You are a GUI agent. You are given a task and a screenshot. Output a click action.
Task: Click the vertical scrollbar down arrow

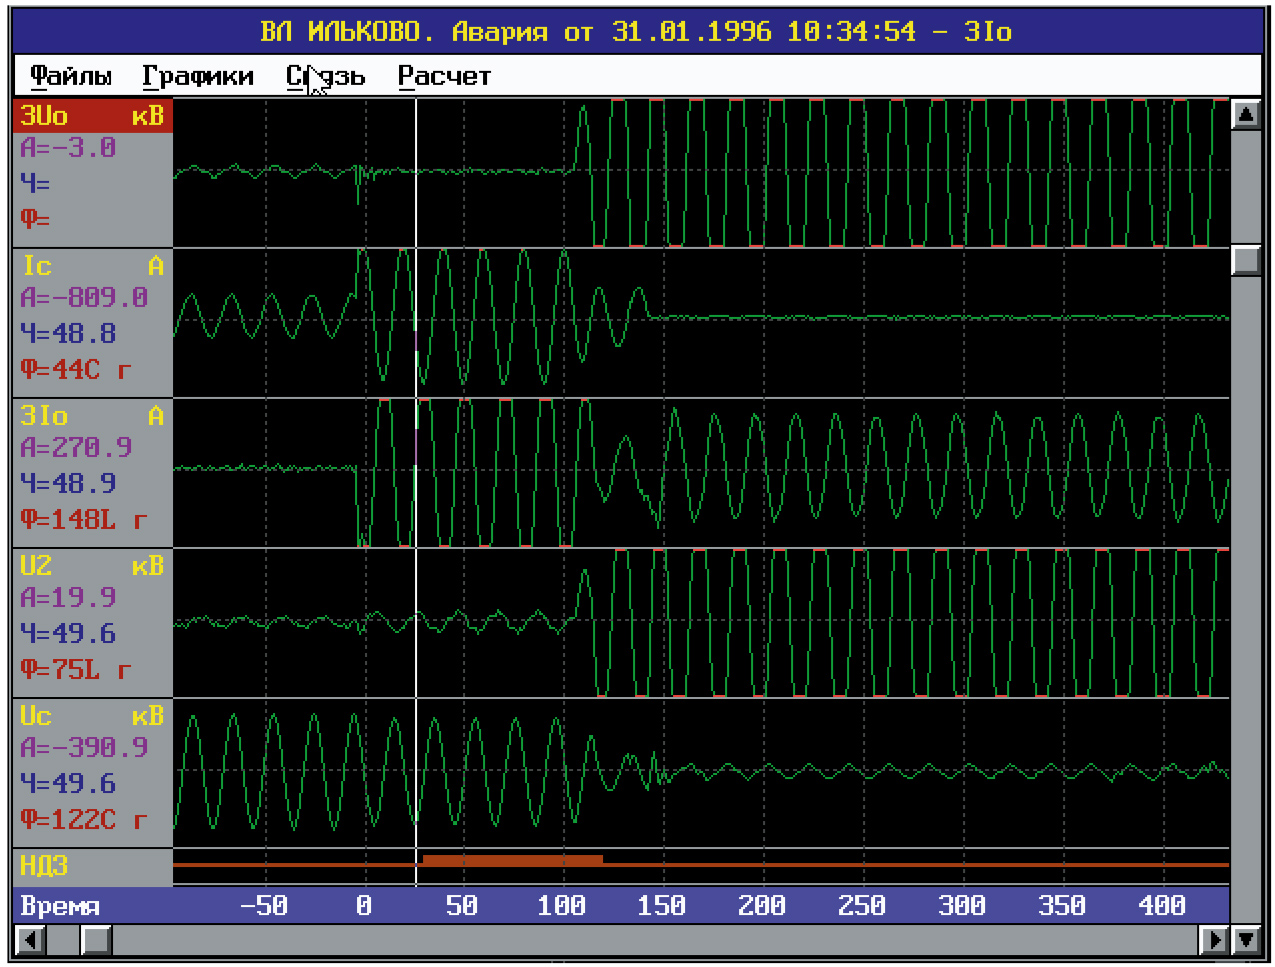(x=1246, y=939)
